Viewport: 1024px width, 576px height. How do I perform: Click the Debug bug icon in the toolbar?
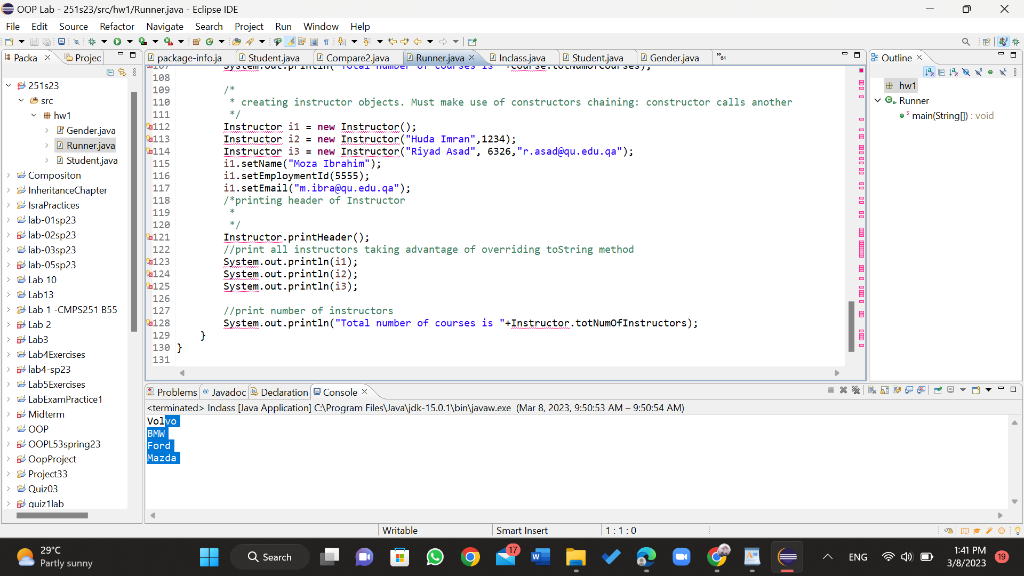[91, 42]
